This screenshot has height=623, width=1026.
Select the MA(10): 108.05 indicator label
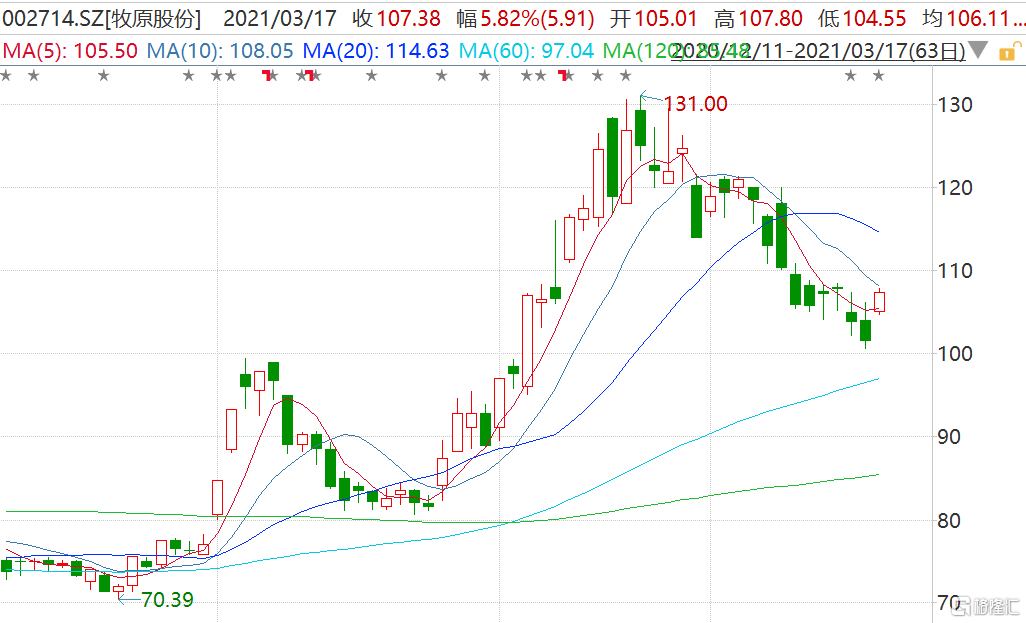click(221, 51)
